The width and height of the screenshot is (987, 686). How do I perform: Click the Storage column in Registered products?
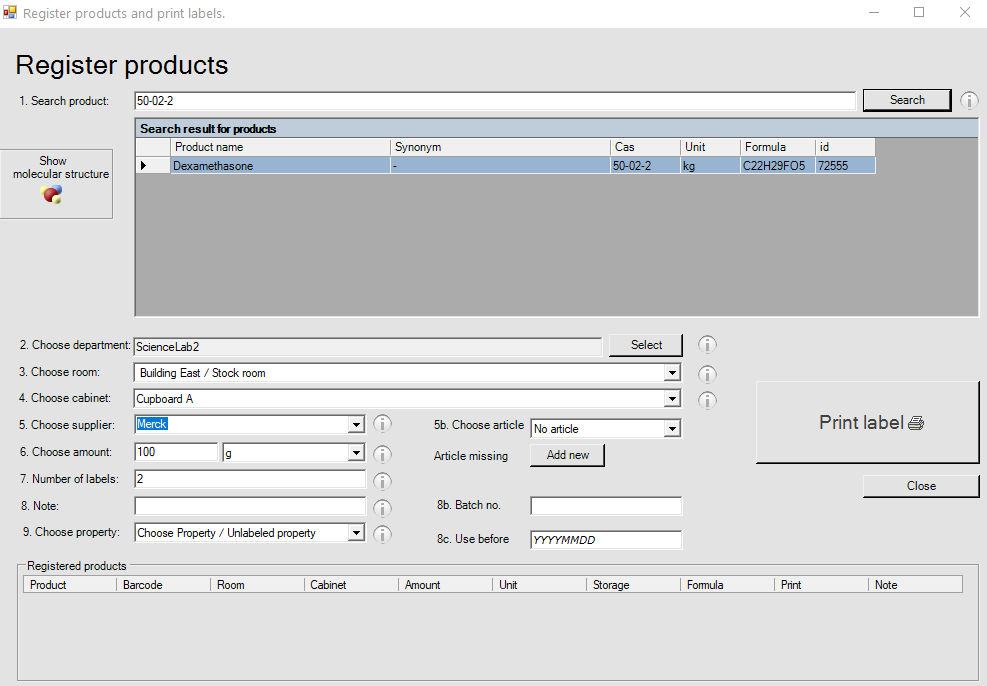633,585
